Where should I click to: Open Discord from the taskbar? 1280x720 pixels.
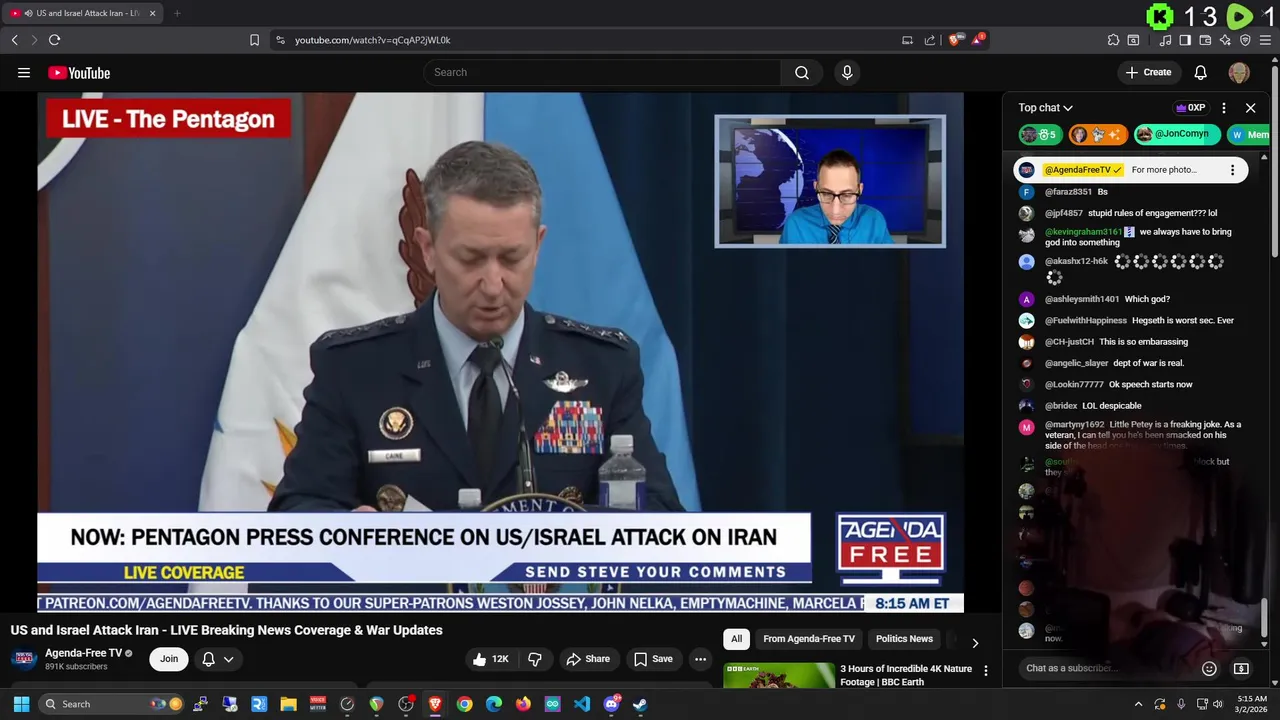pos(611,704)
